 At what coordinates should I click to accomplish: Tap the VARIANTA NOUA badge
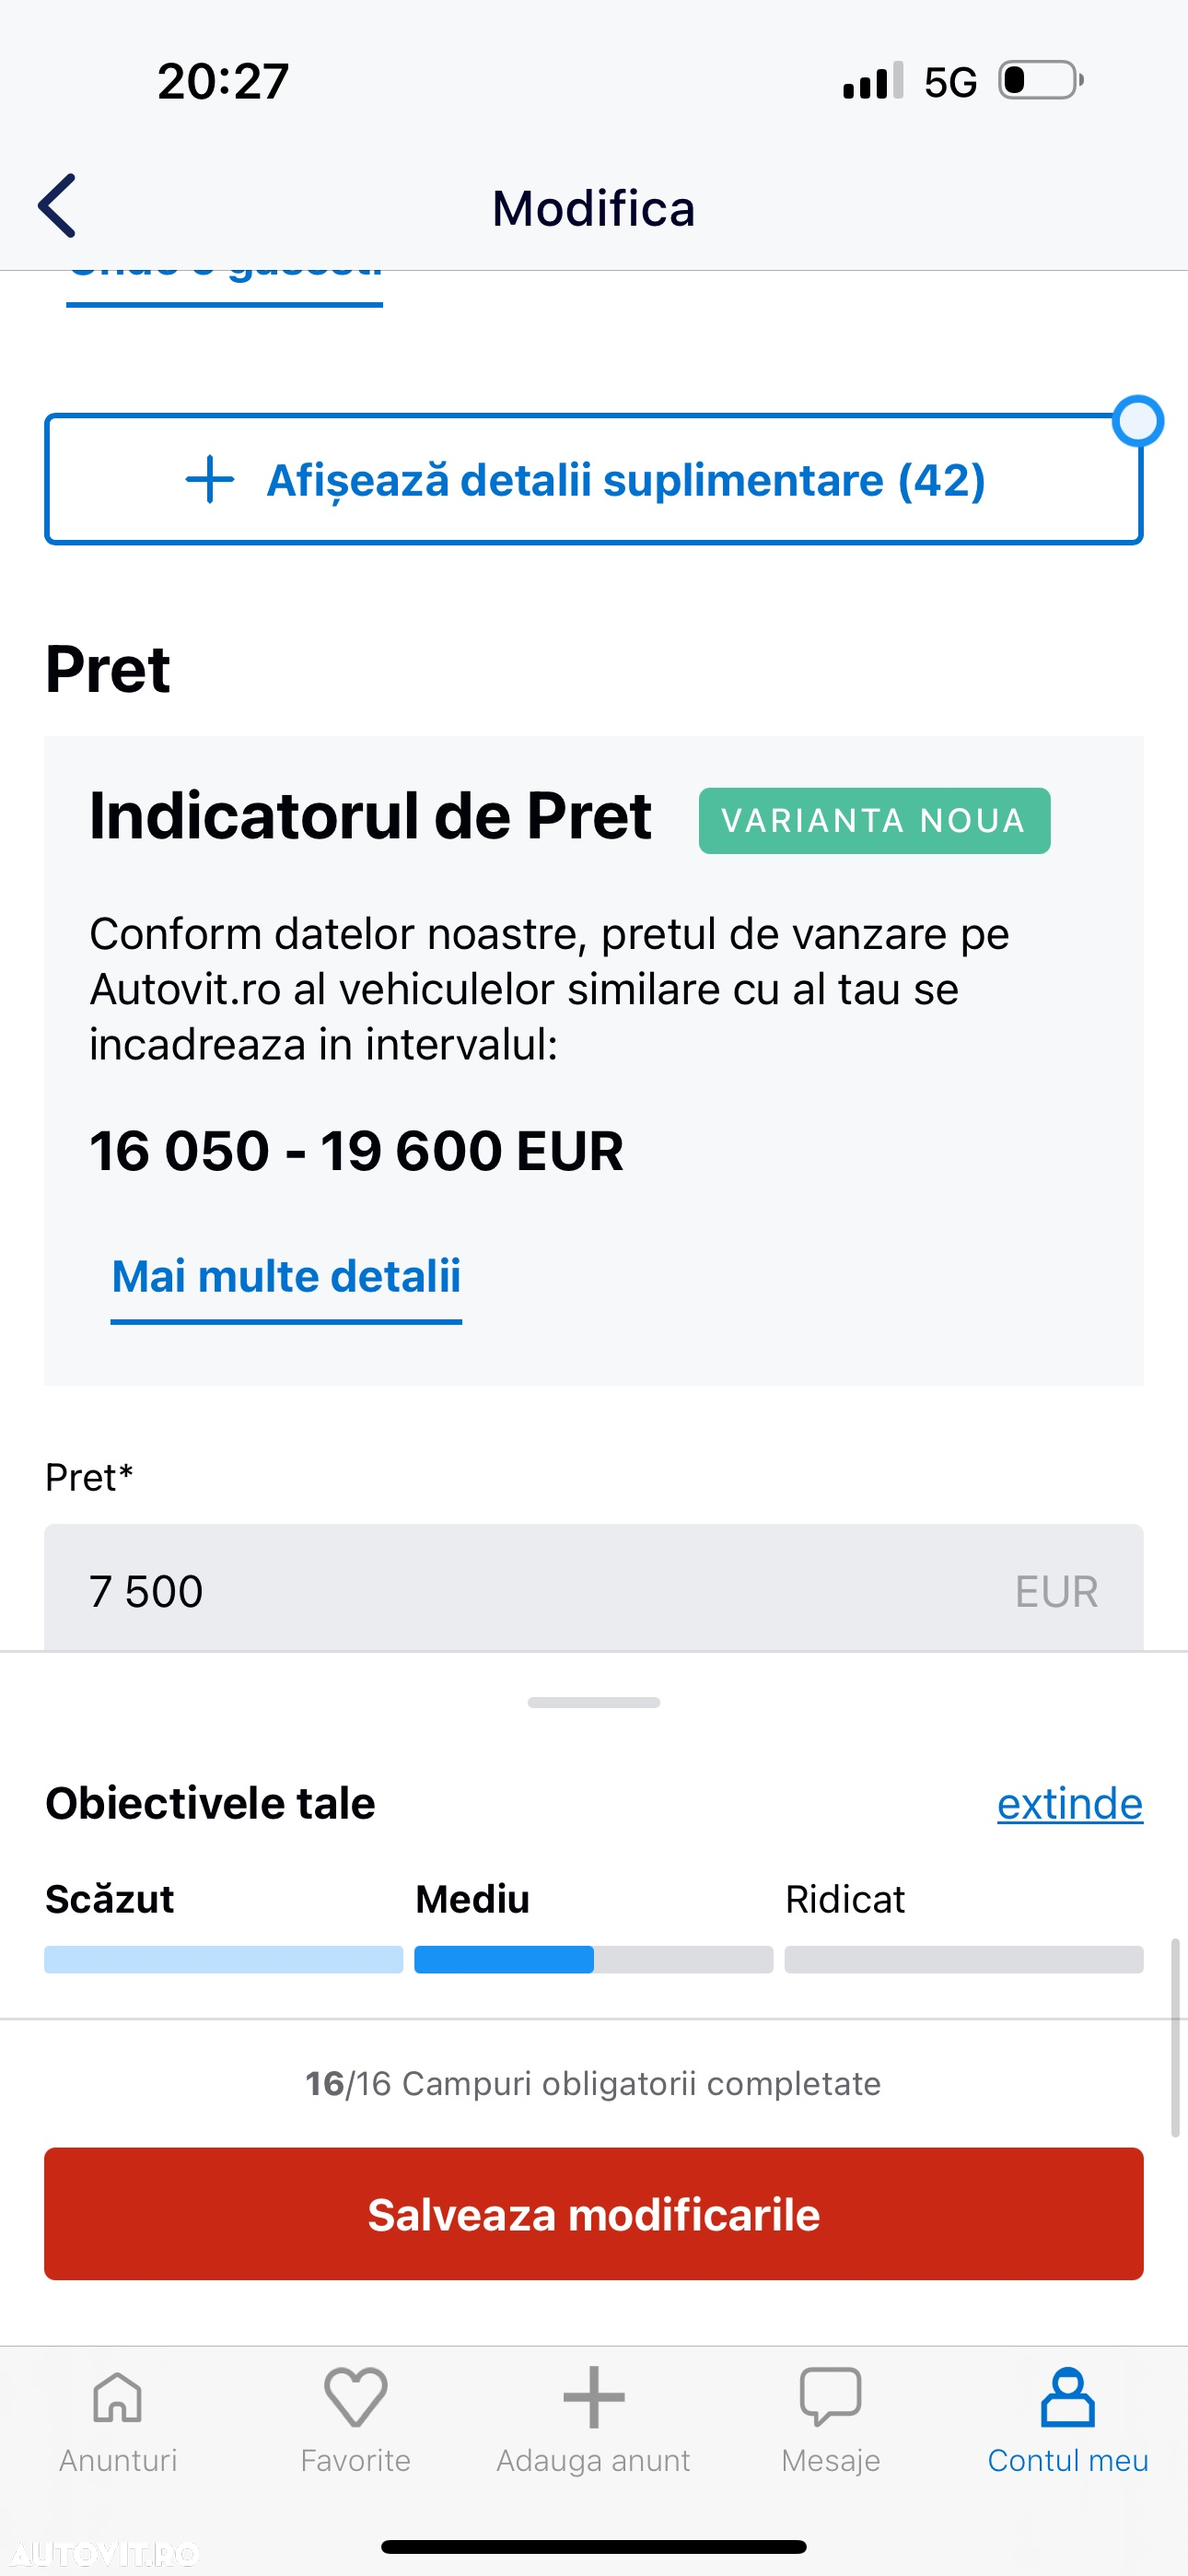coord(874,821)
